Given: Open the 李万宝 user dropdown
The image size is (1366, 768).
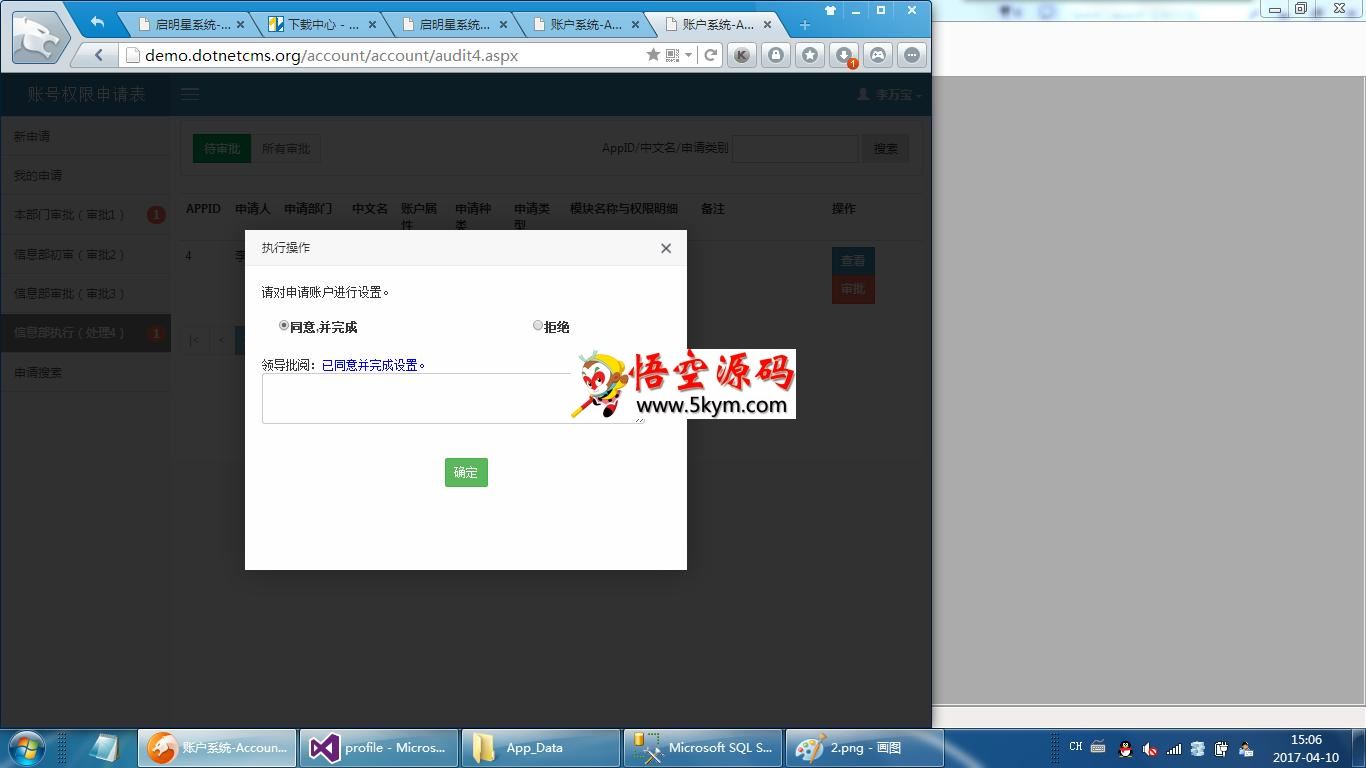Looking at the screenshot, I should click(x=889, y=95).
